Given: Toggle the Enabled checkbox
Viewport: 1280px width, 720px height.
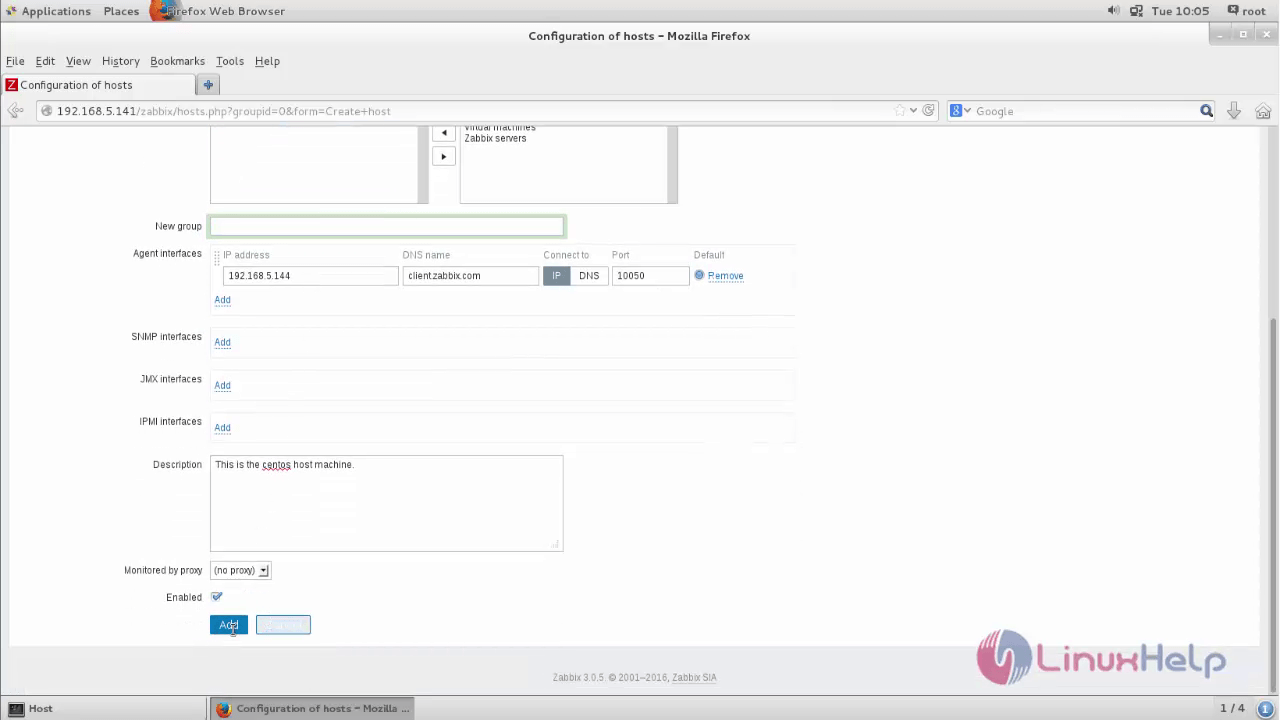Looking at the screenshot, I should (217, 597).
